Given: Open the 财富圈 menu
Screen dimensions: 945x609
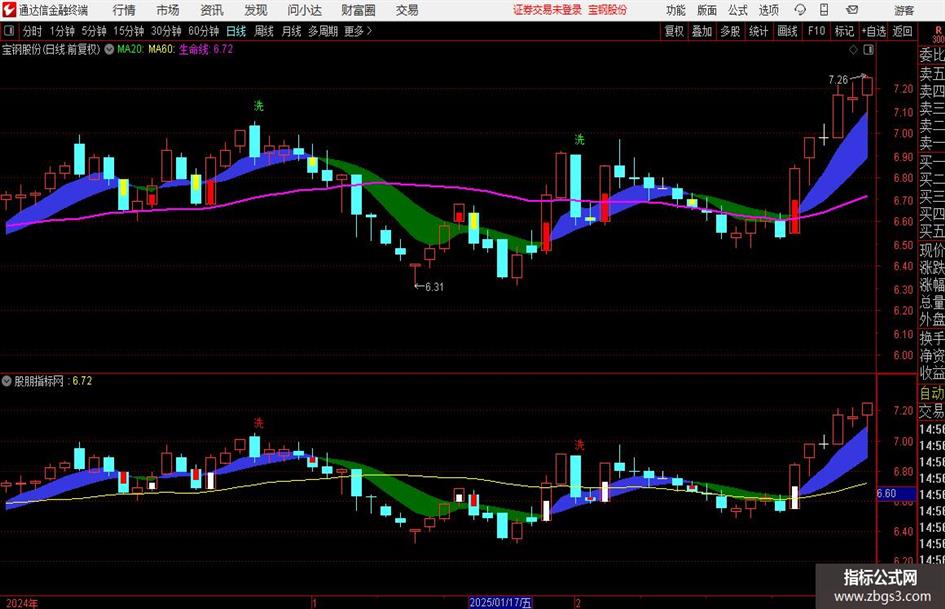Looking at the screenshot, I should click(358, 10).
